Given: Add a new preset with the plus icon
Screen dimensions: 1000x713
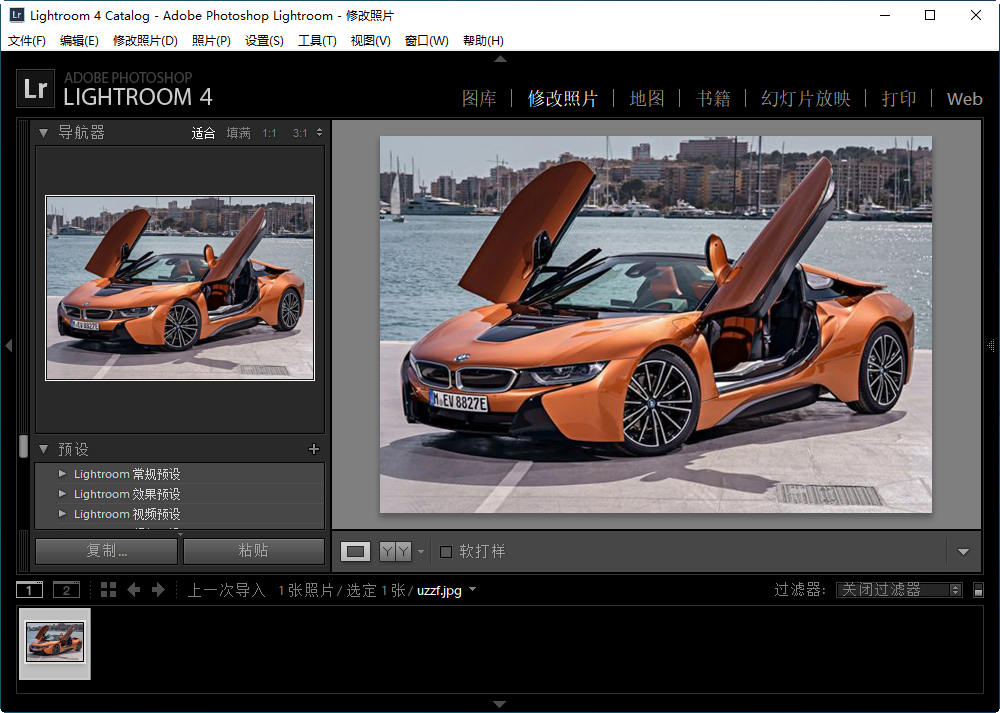Looking at the screenshot, I should (x=314, y=449).
